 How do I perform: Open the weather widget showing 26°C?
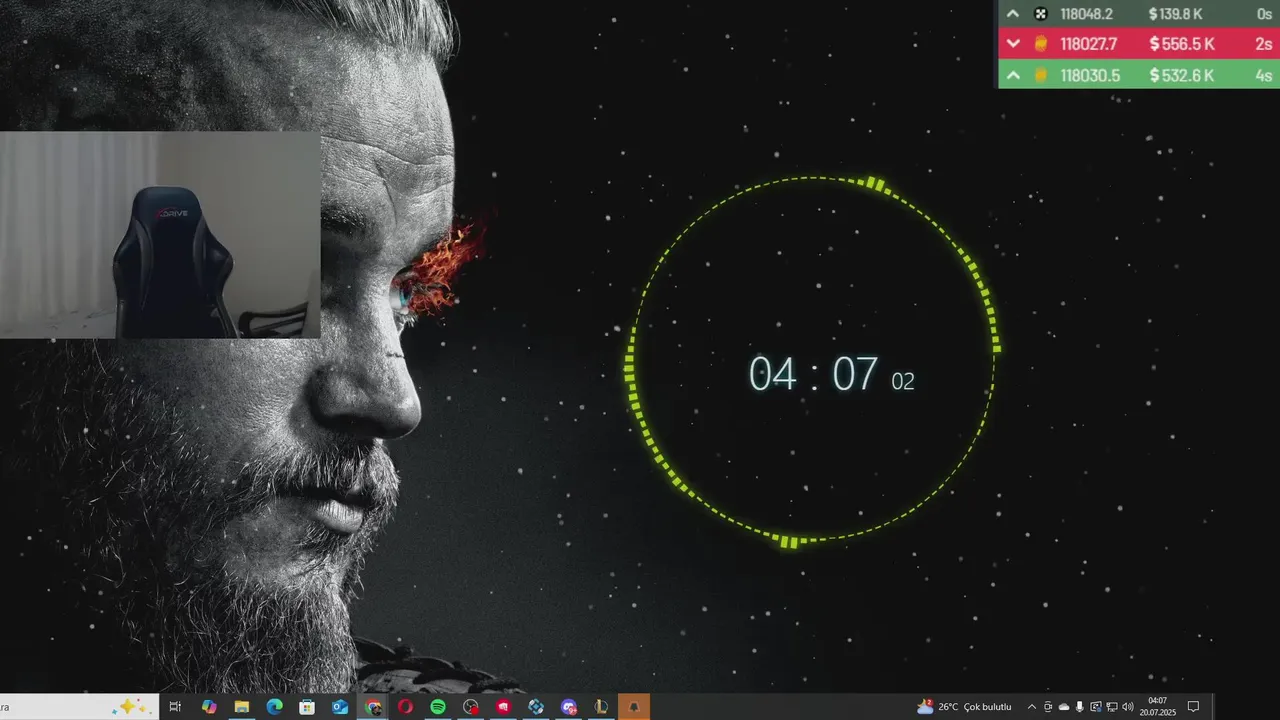(x=965, y=707)
